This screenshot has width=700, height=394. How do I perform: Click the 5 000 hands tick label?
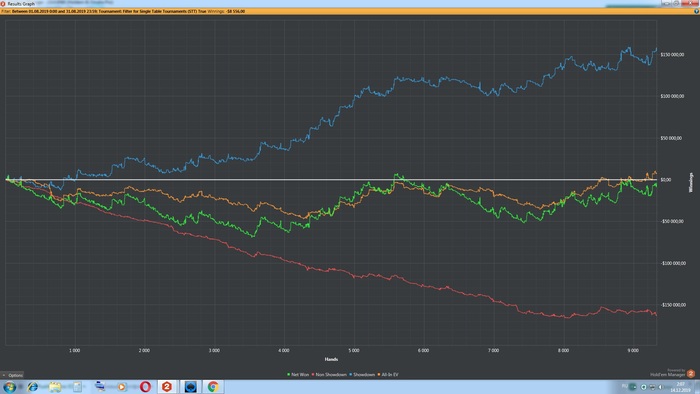click(354, 351)
